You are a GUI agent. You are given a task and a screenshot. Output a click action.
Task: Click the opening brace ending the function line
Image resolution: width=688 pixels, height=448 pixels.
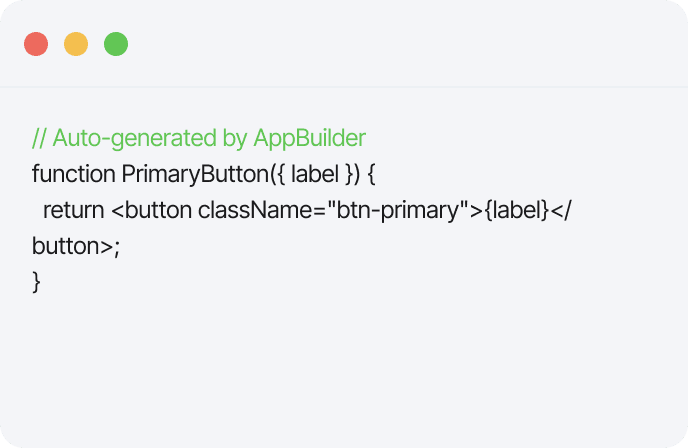(371, 173)
